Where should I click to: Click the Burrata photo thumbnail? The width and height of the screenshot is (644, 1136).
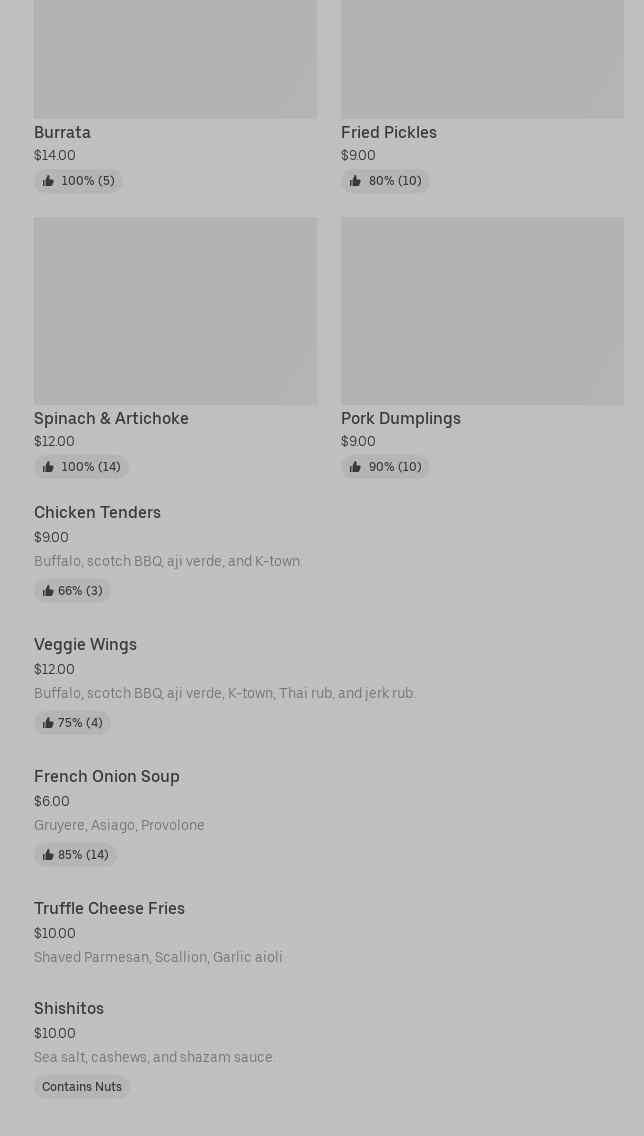tap(175, 59)
